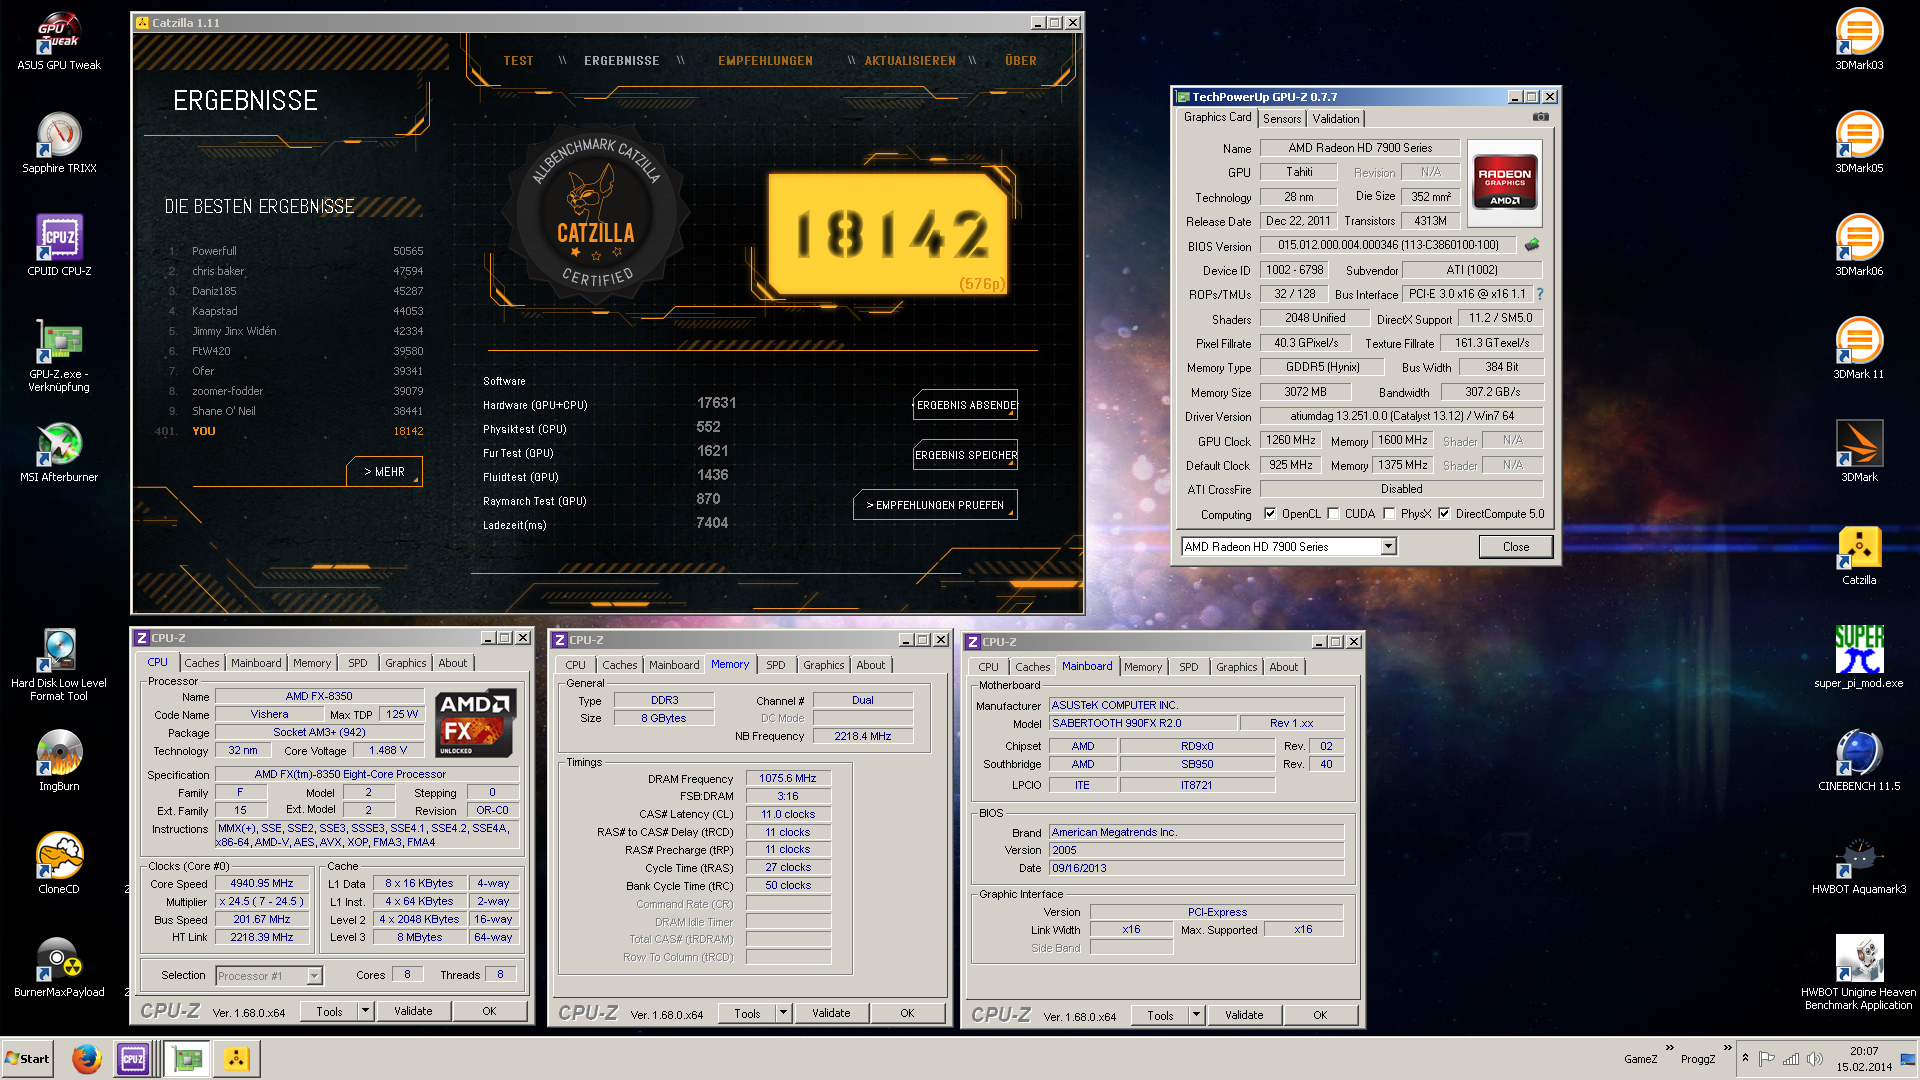Click the clock showing 20:07
The image size is (1920, 1080).
click(1863, 1051)
